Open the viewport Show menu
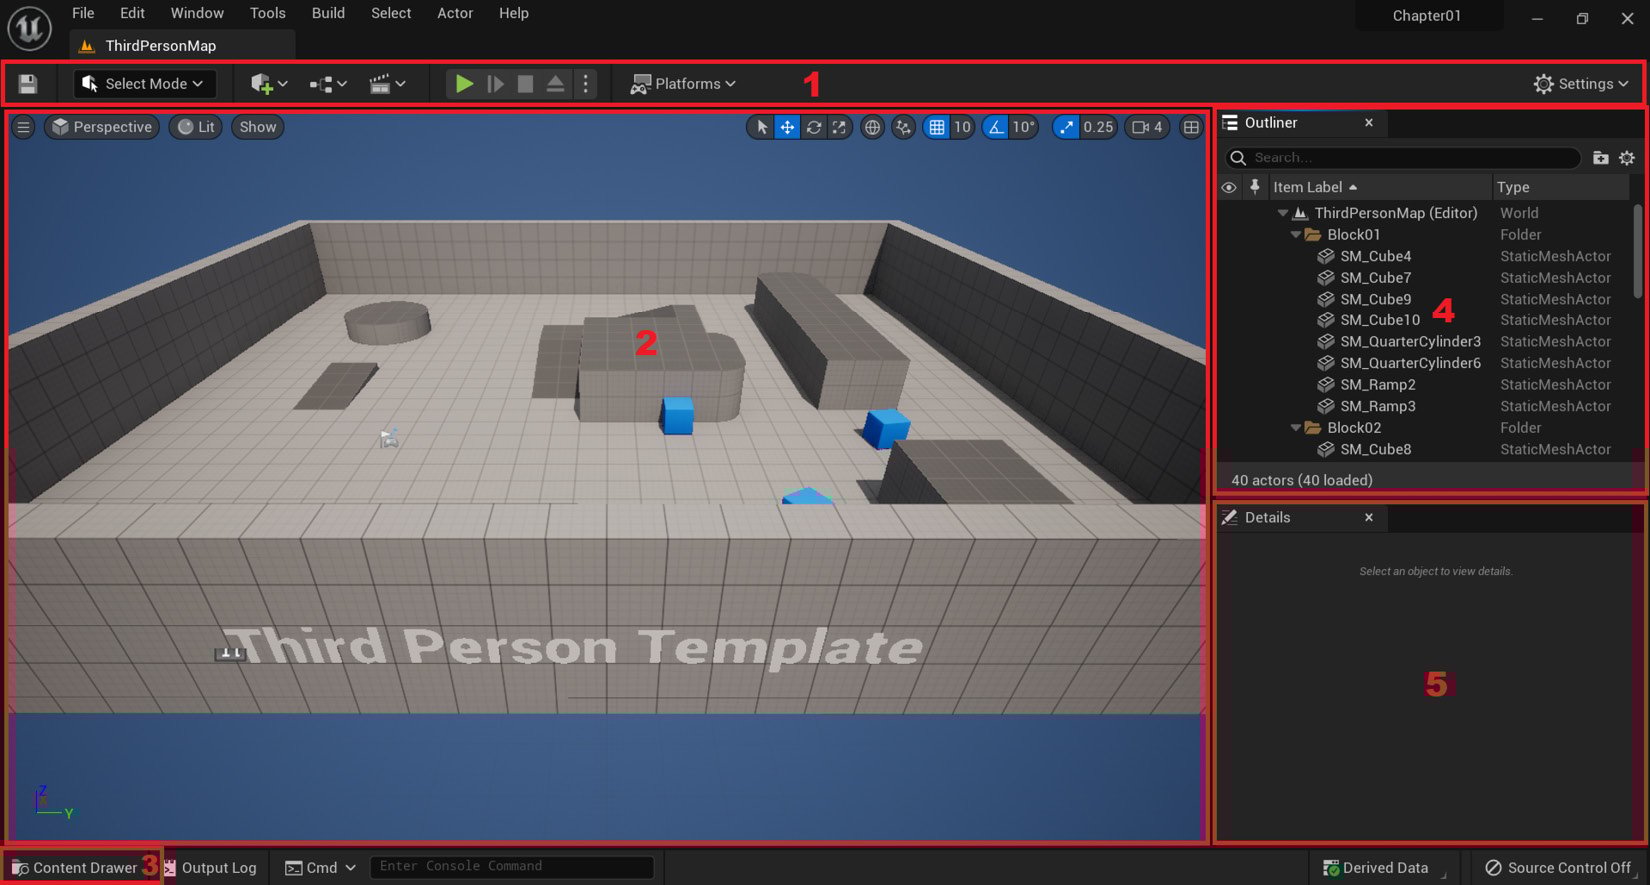This screenshot has height=885, width=1650. click(257, 127)
